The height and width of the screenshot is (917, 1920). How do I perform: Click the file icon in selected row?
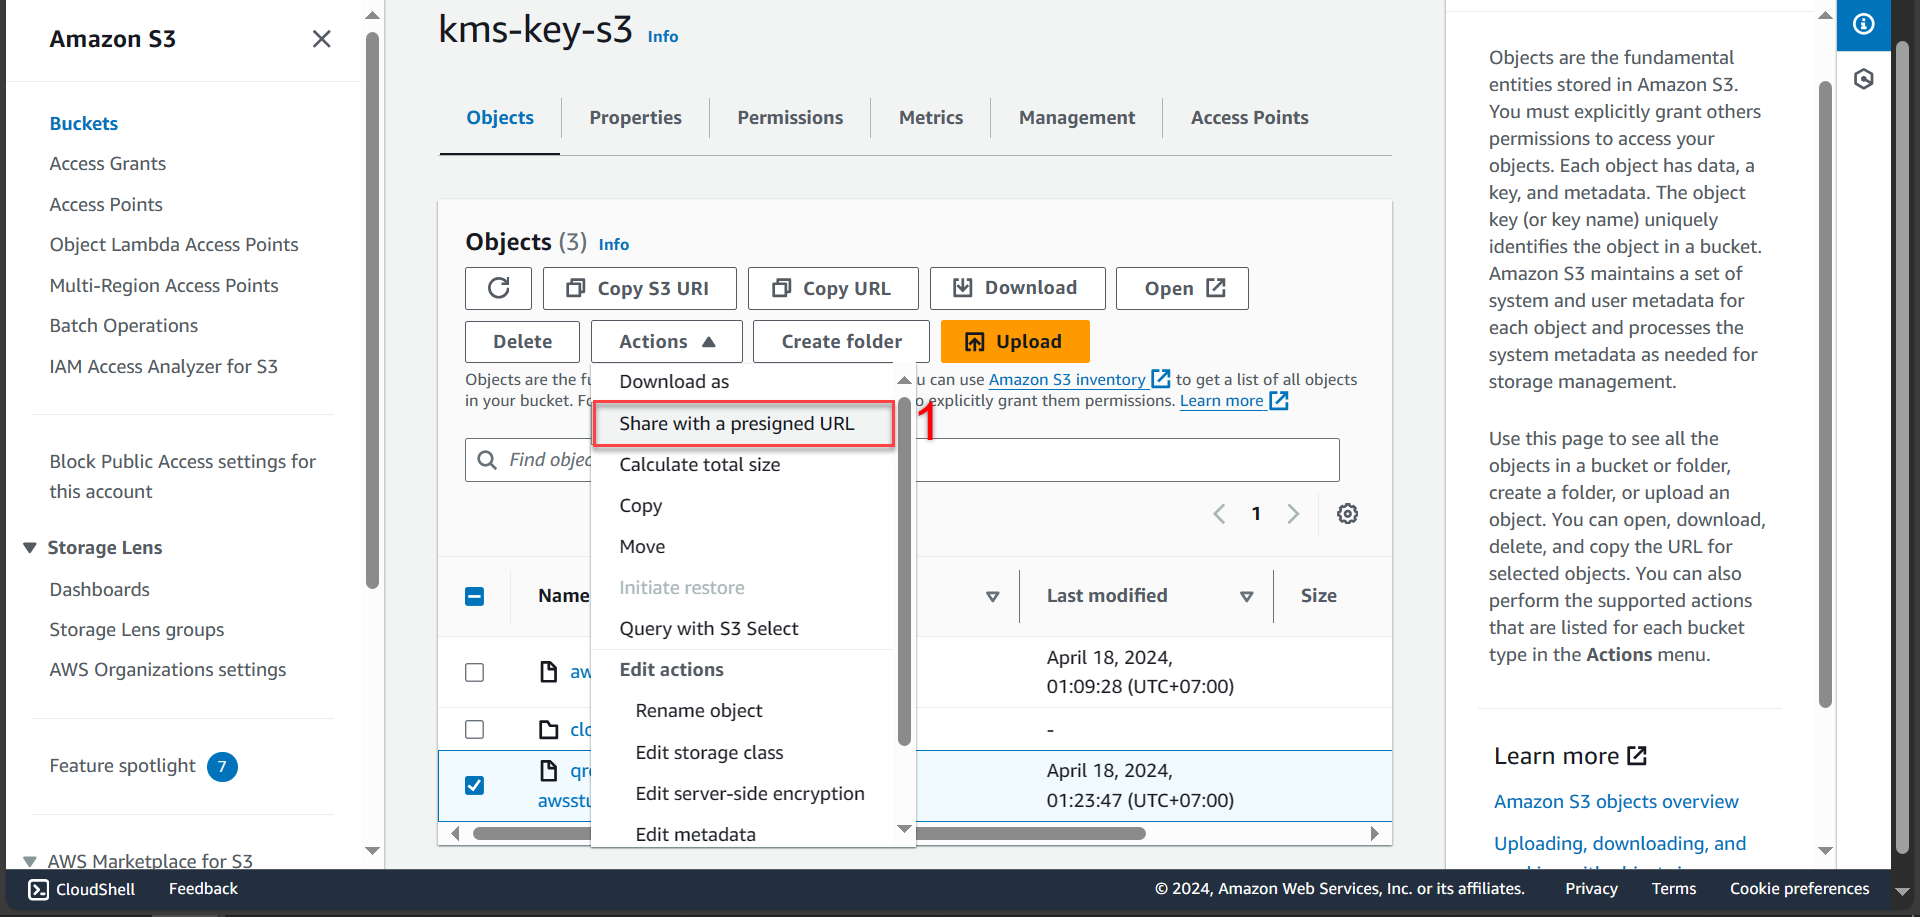click(548, 770)
